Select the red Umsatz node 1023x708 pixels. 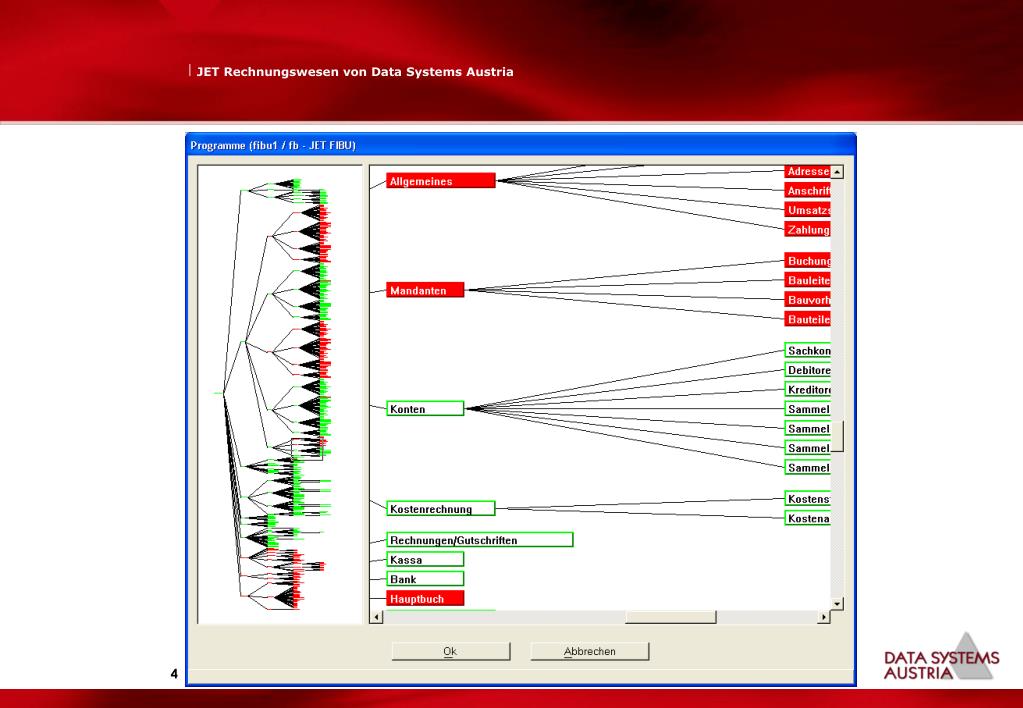click(x=807, y=210)
